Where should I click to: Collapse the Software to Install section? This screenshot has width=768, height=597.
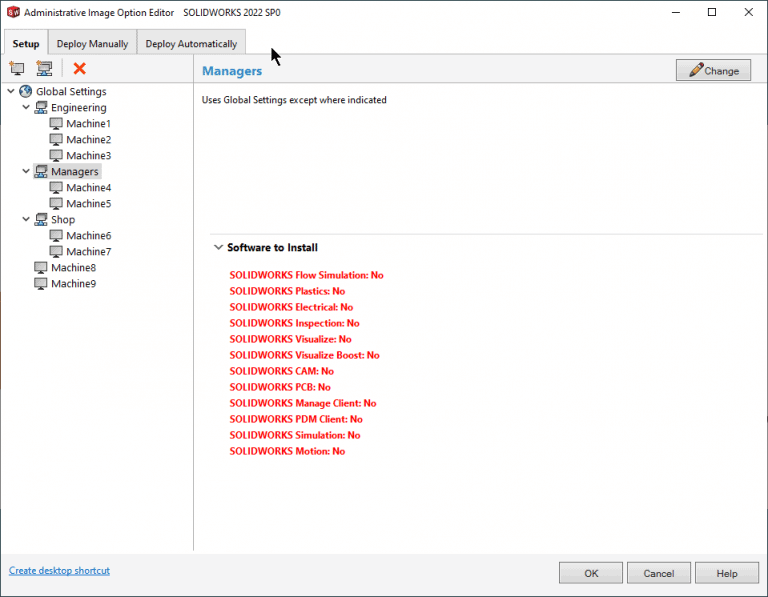[218, 247]
